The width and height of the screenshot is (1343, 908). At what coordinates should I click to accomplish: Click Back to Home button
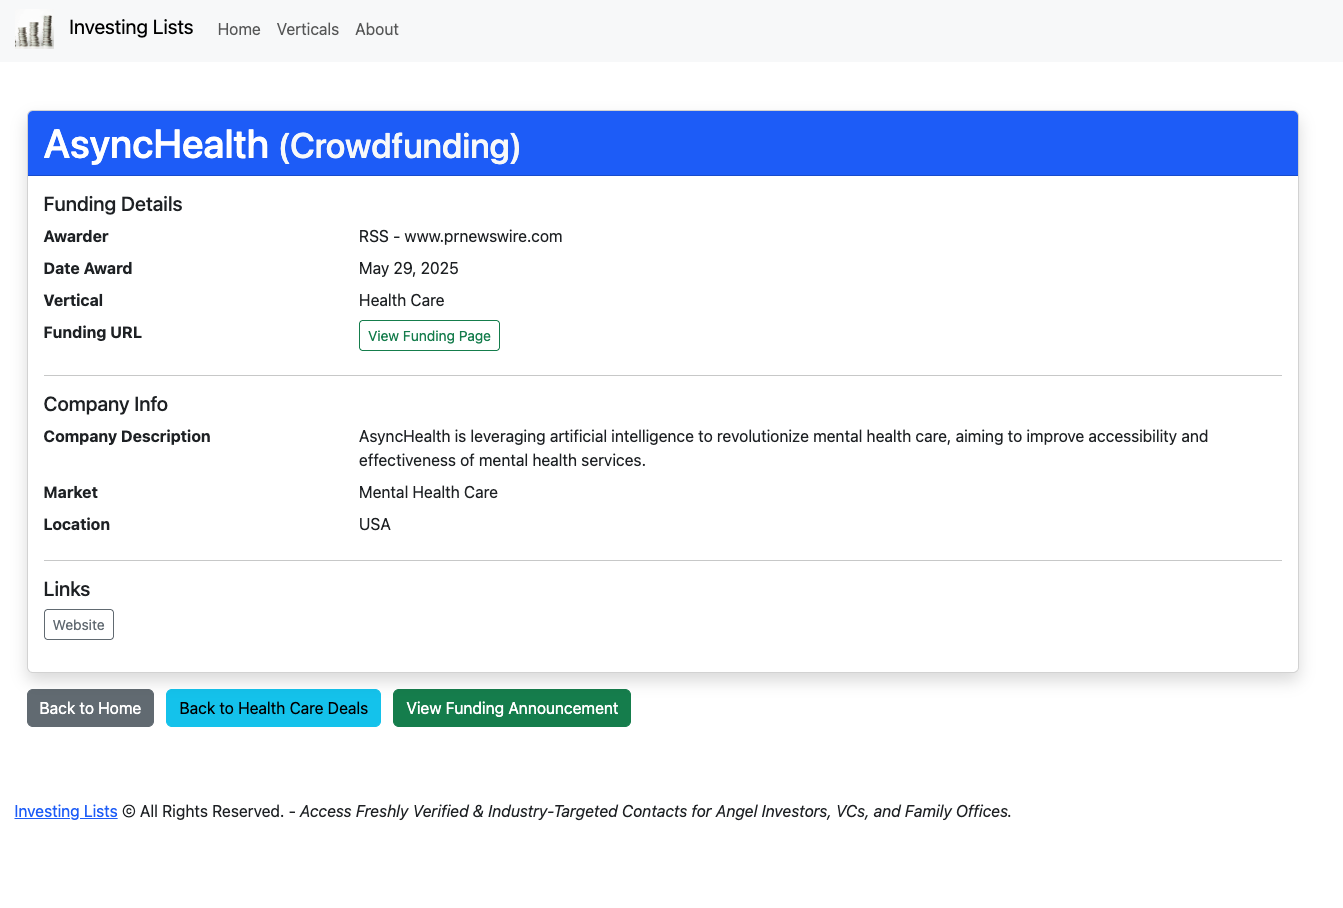pos(90,708)
